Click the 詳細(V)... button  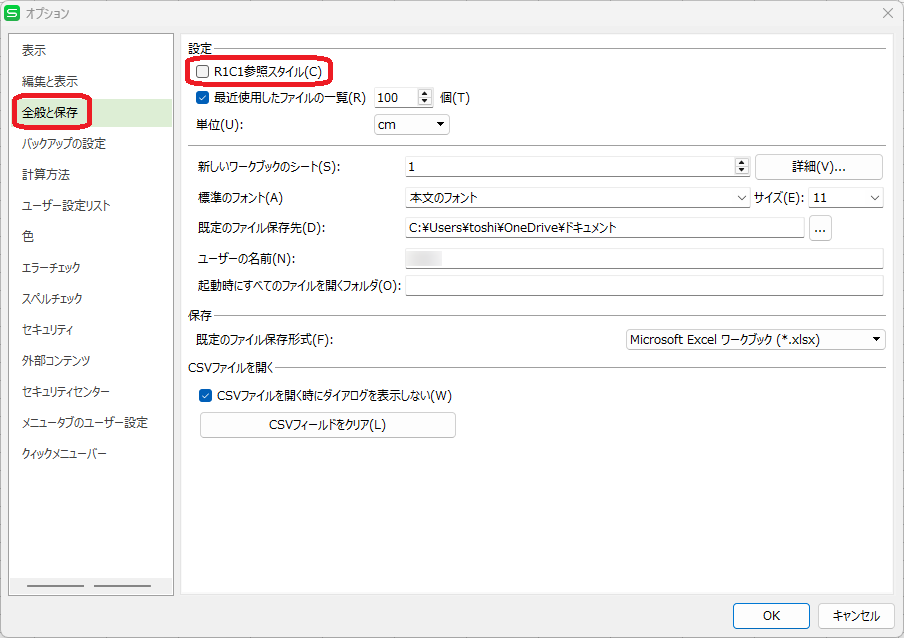point(819,167)
